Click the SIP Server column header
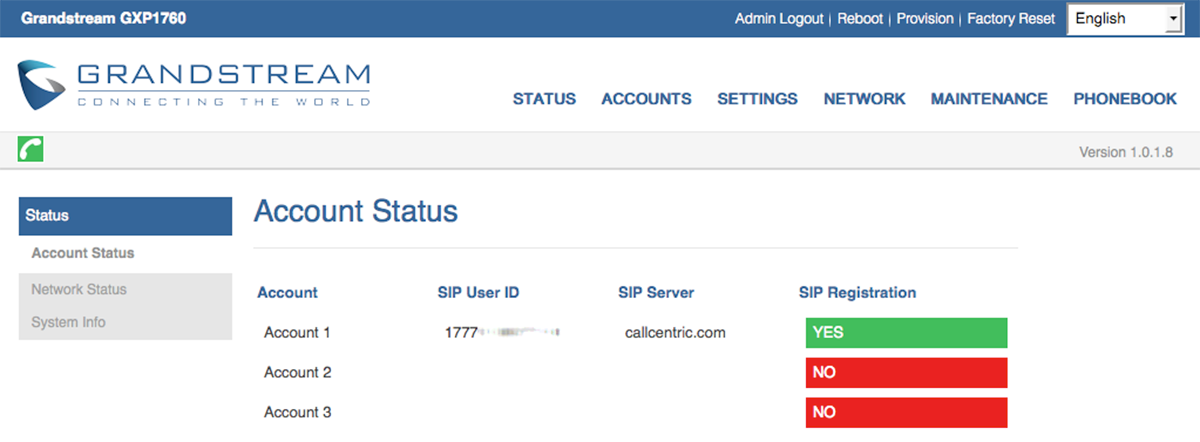 pyautogui.click(x=656, y=293)
